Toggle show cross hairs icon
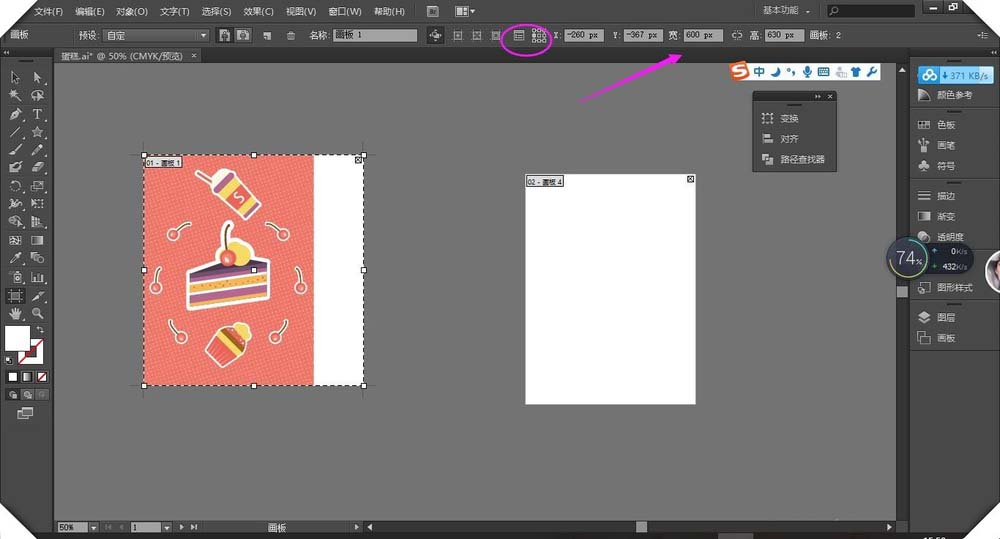This screenshot has width=1000, height=539. tap(476, 36)
